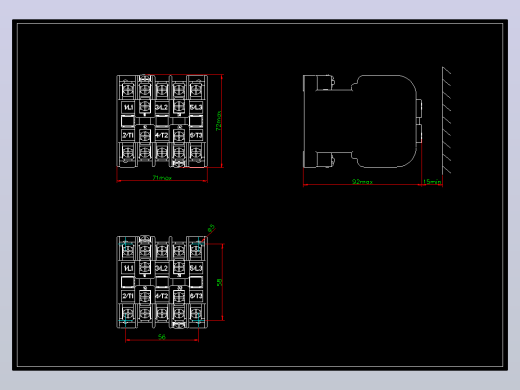
Task: Click 1/L1 terminal label in lower mounting view
Action: pos(128,268)
